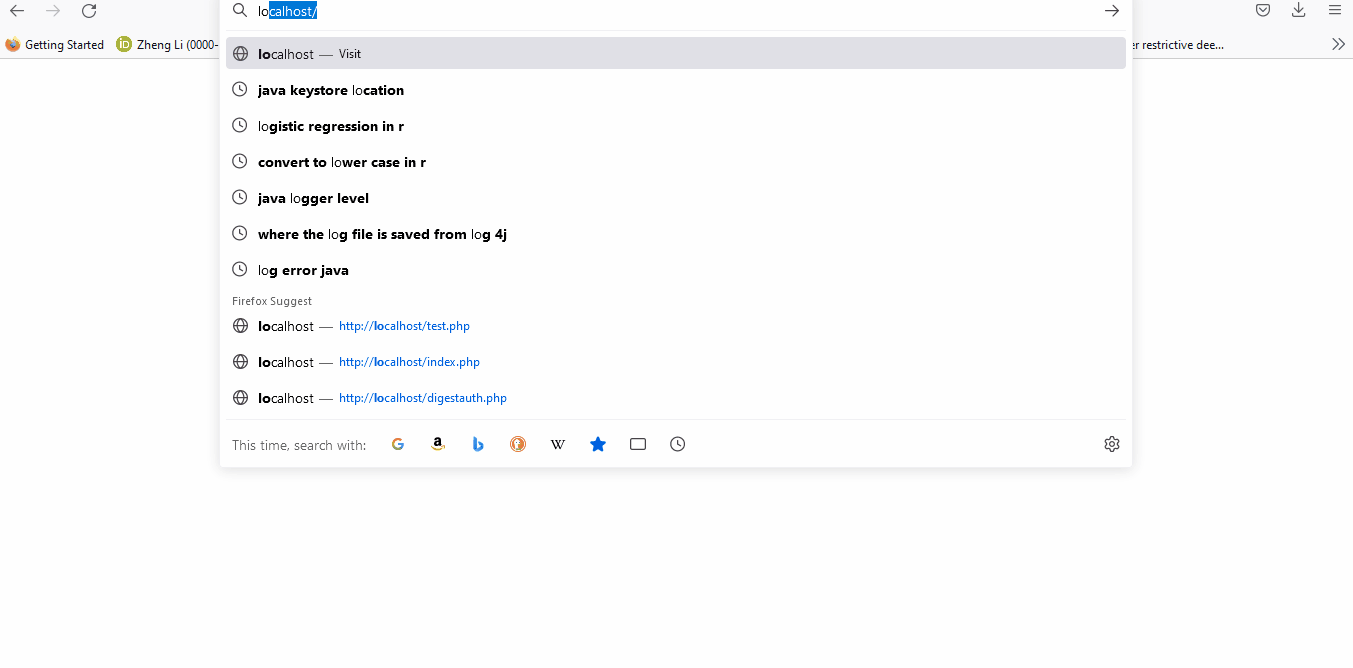Select "java keystore location" suggestion
Image resolution: width=1353 pixels, height=668 pixels.
pyautogui.click(x=331, y=90)
